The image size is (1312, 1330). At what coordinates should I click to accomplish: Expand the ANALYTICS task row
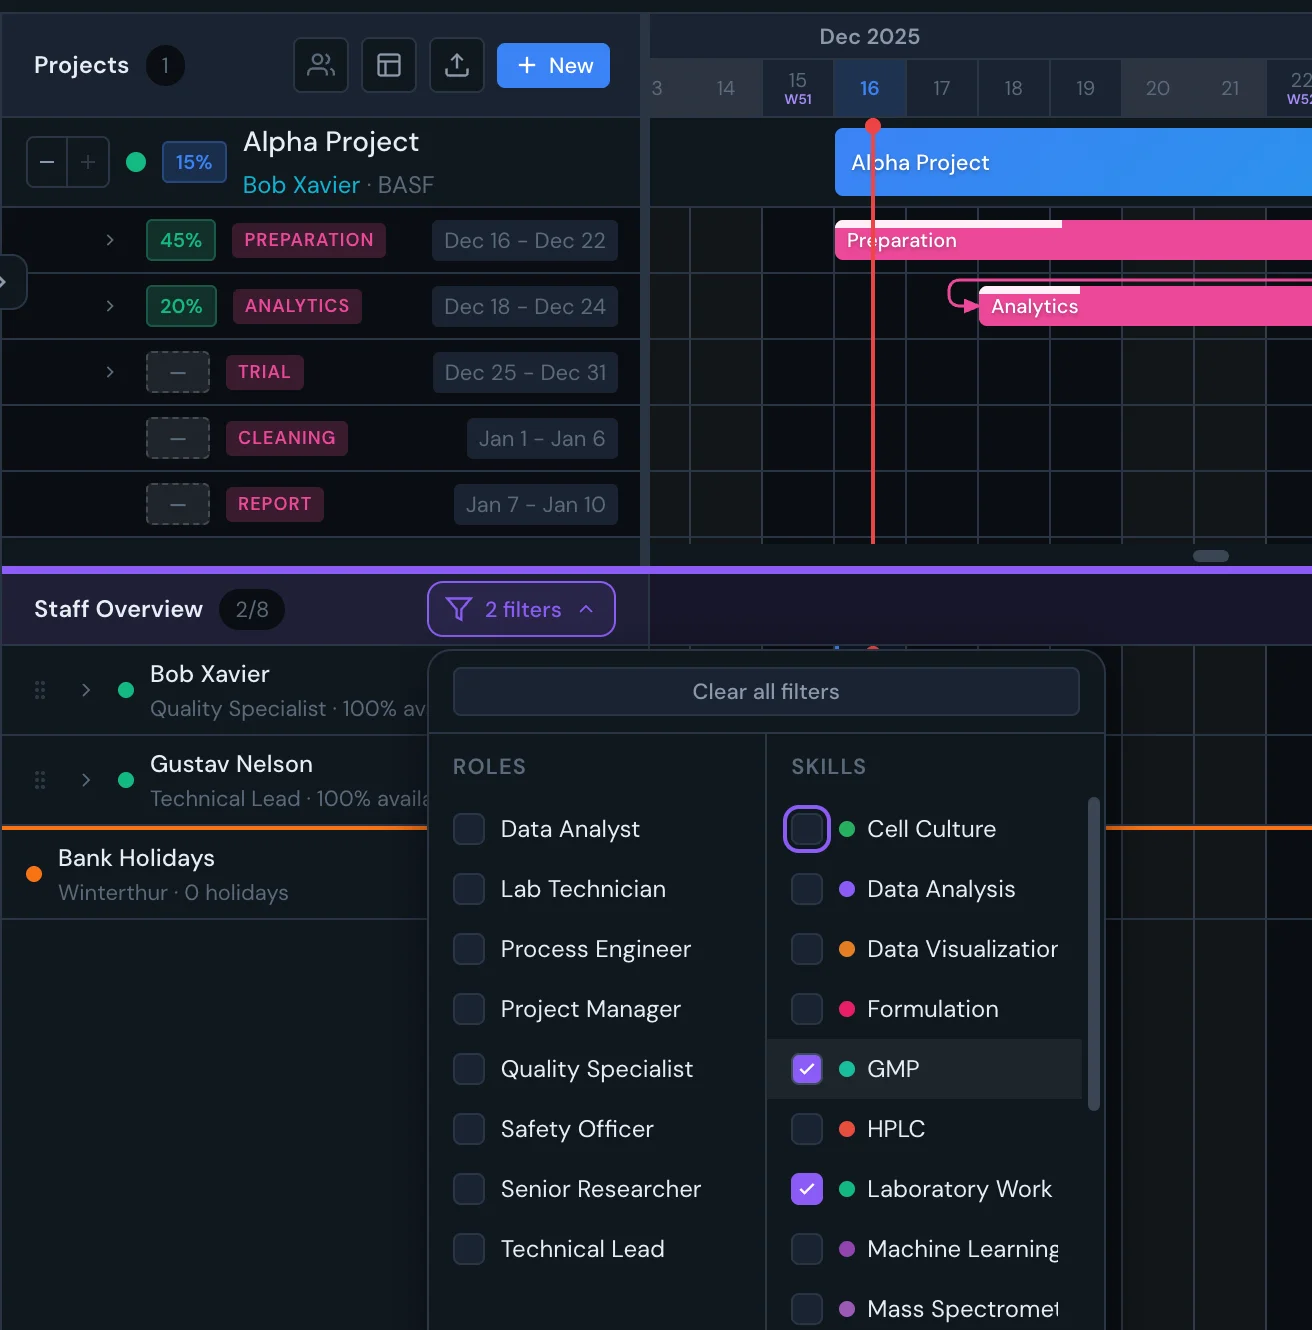tap(110, 306)
